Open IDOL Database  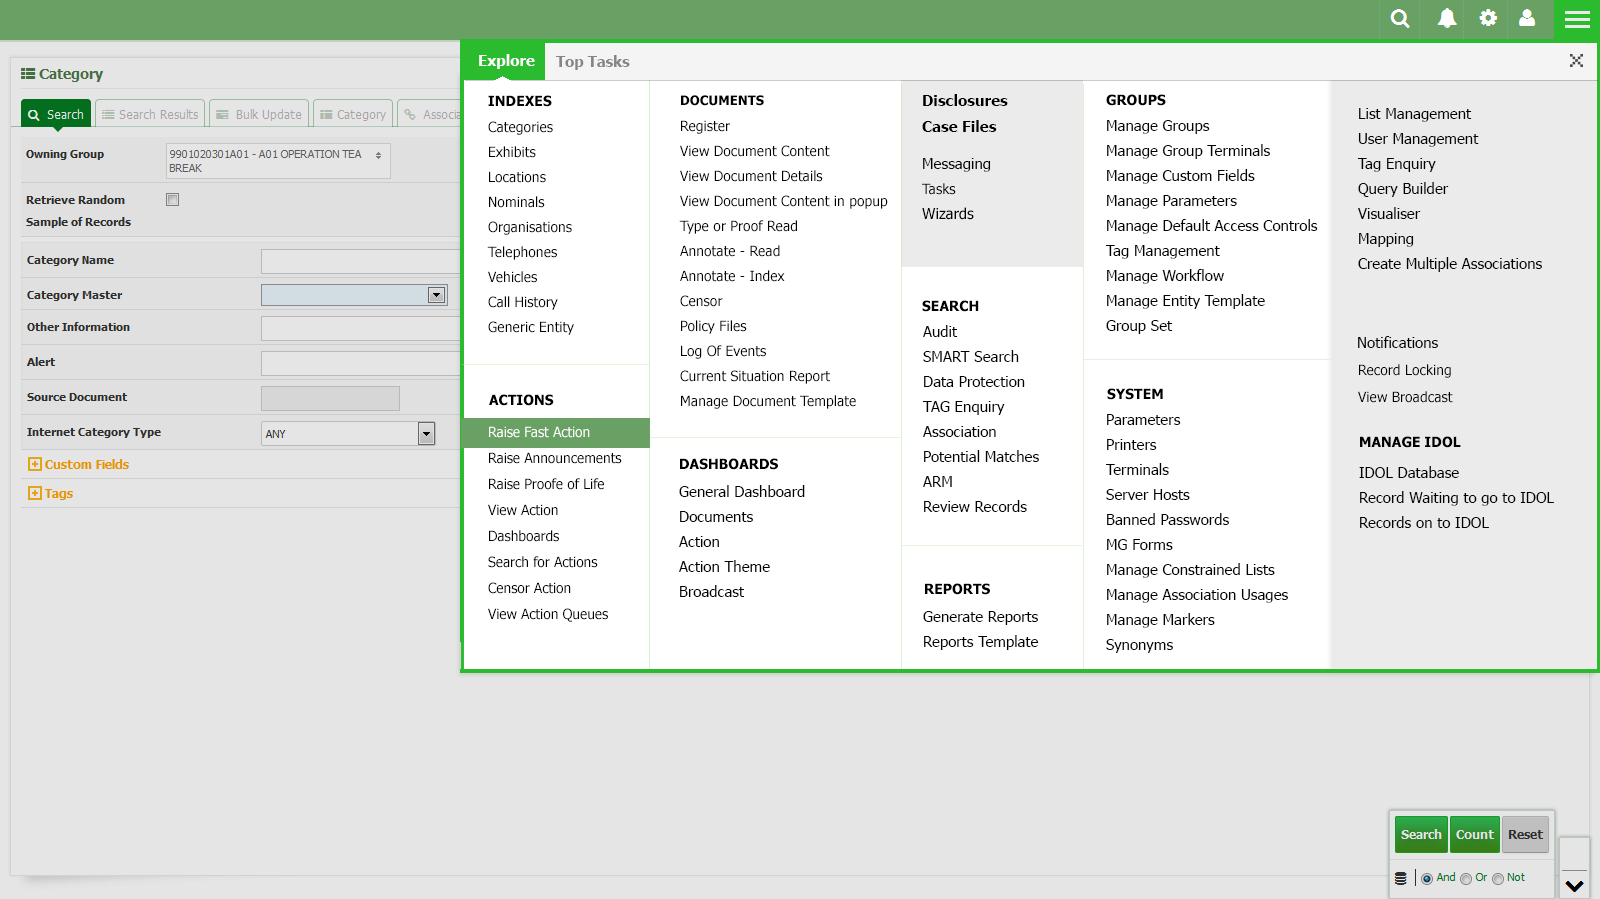(1409, 473)
